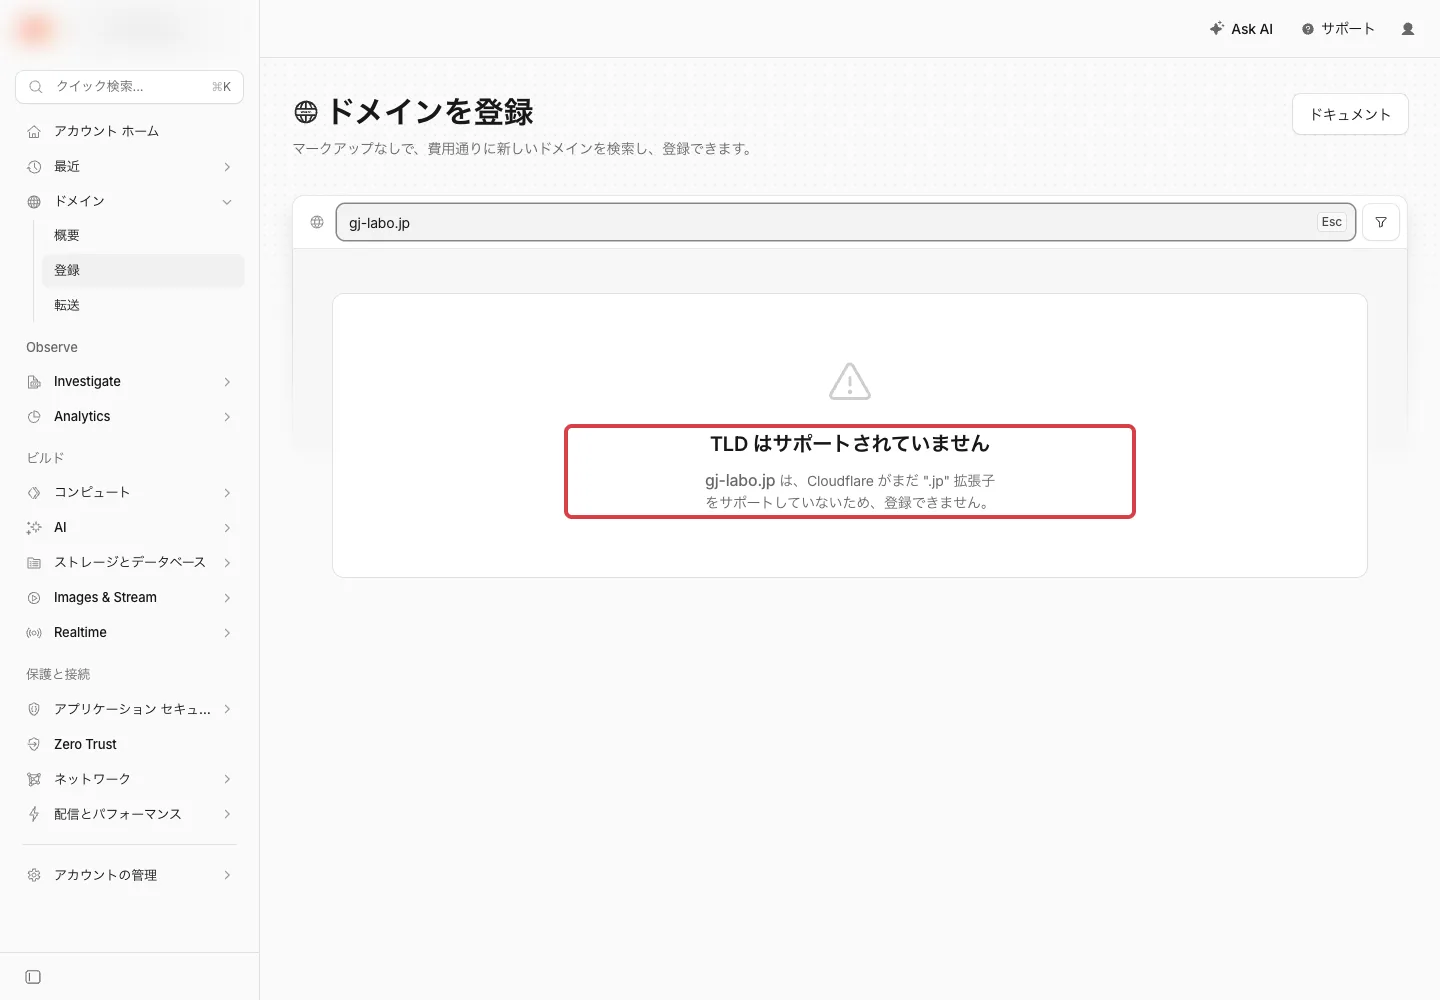1440x1000 pixels.
Task: Click the clock icon beside 最近
Action: (x=34, y=167)
